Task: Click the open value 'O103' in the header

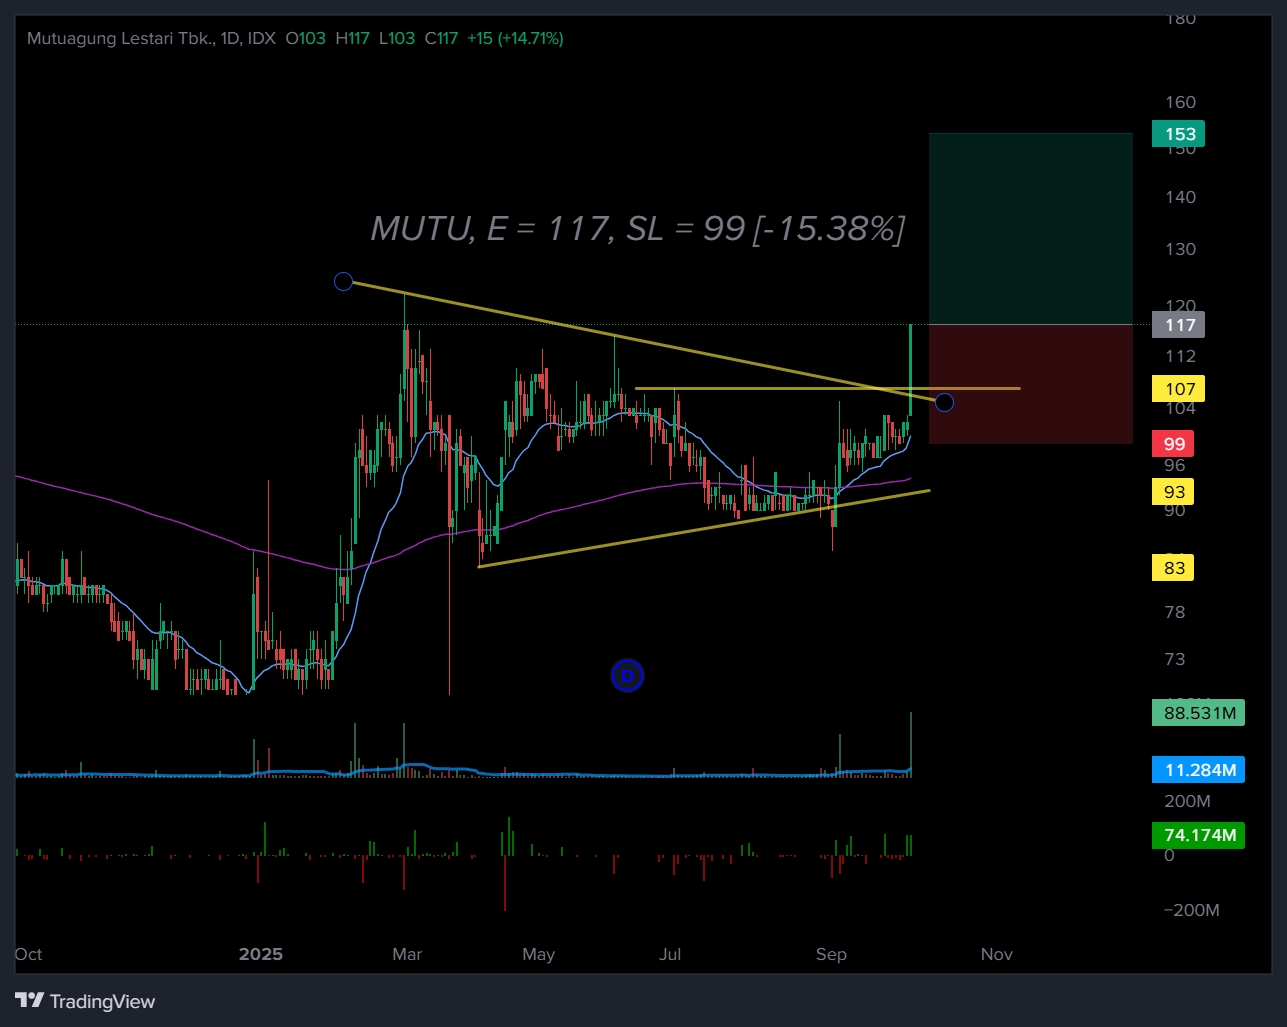Action: point(306,38)
